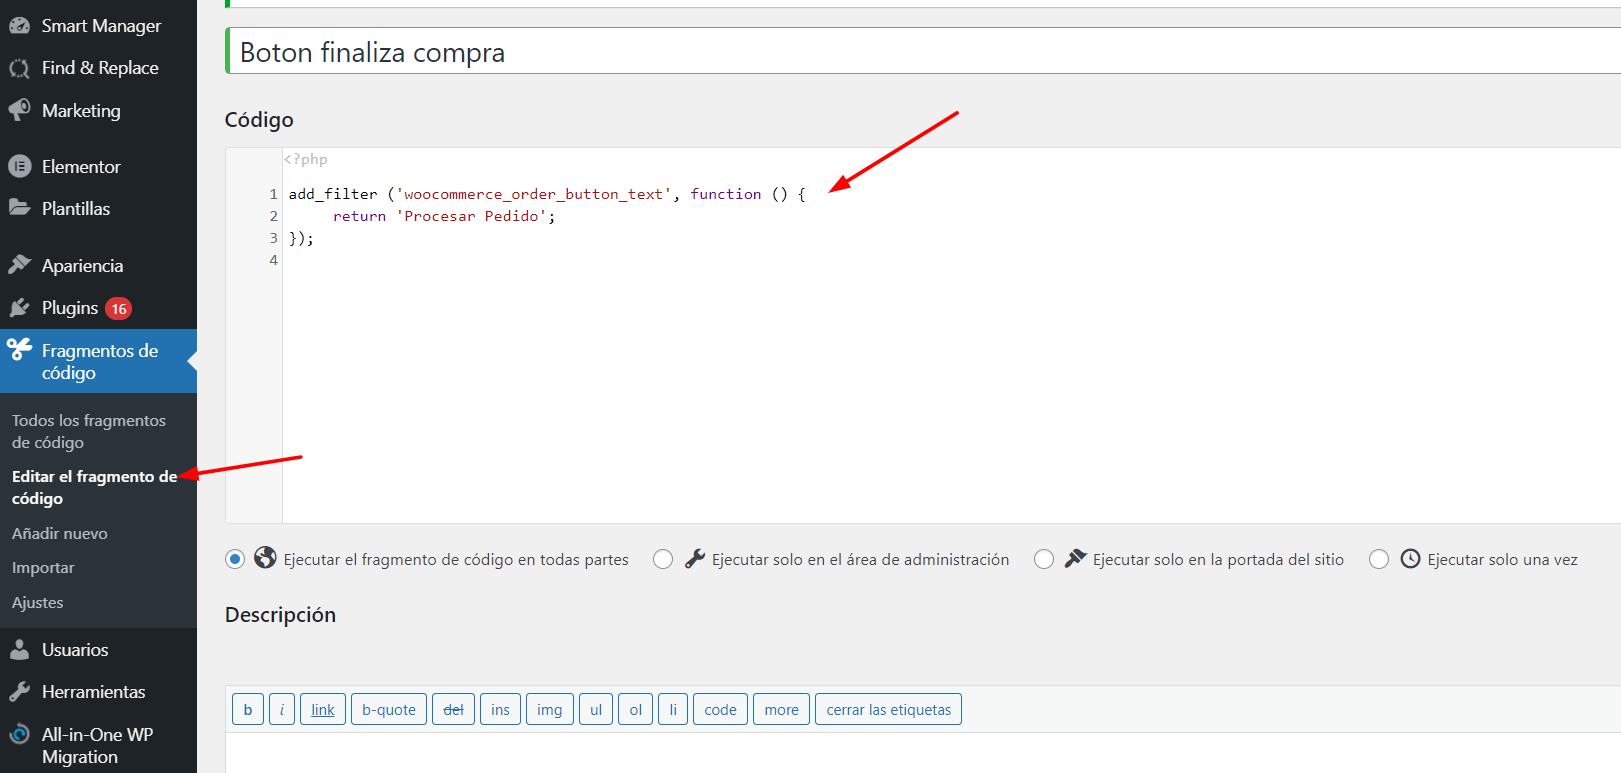
Task: Click the 'more' quicktag button
Action: coord(781,709)
